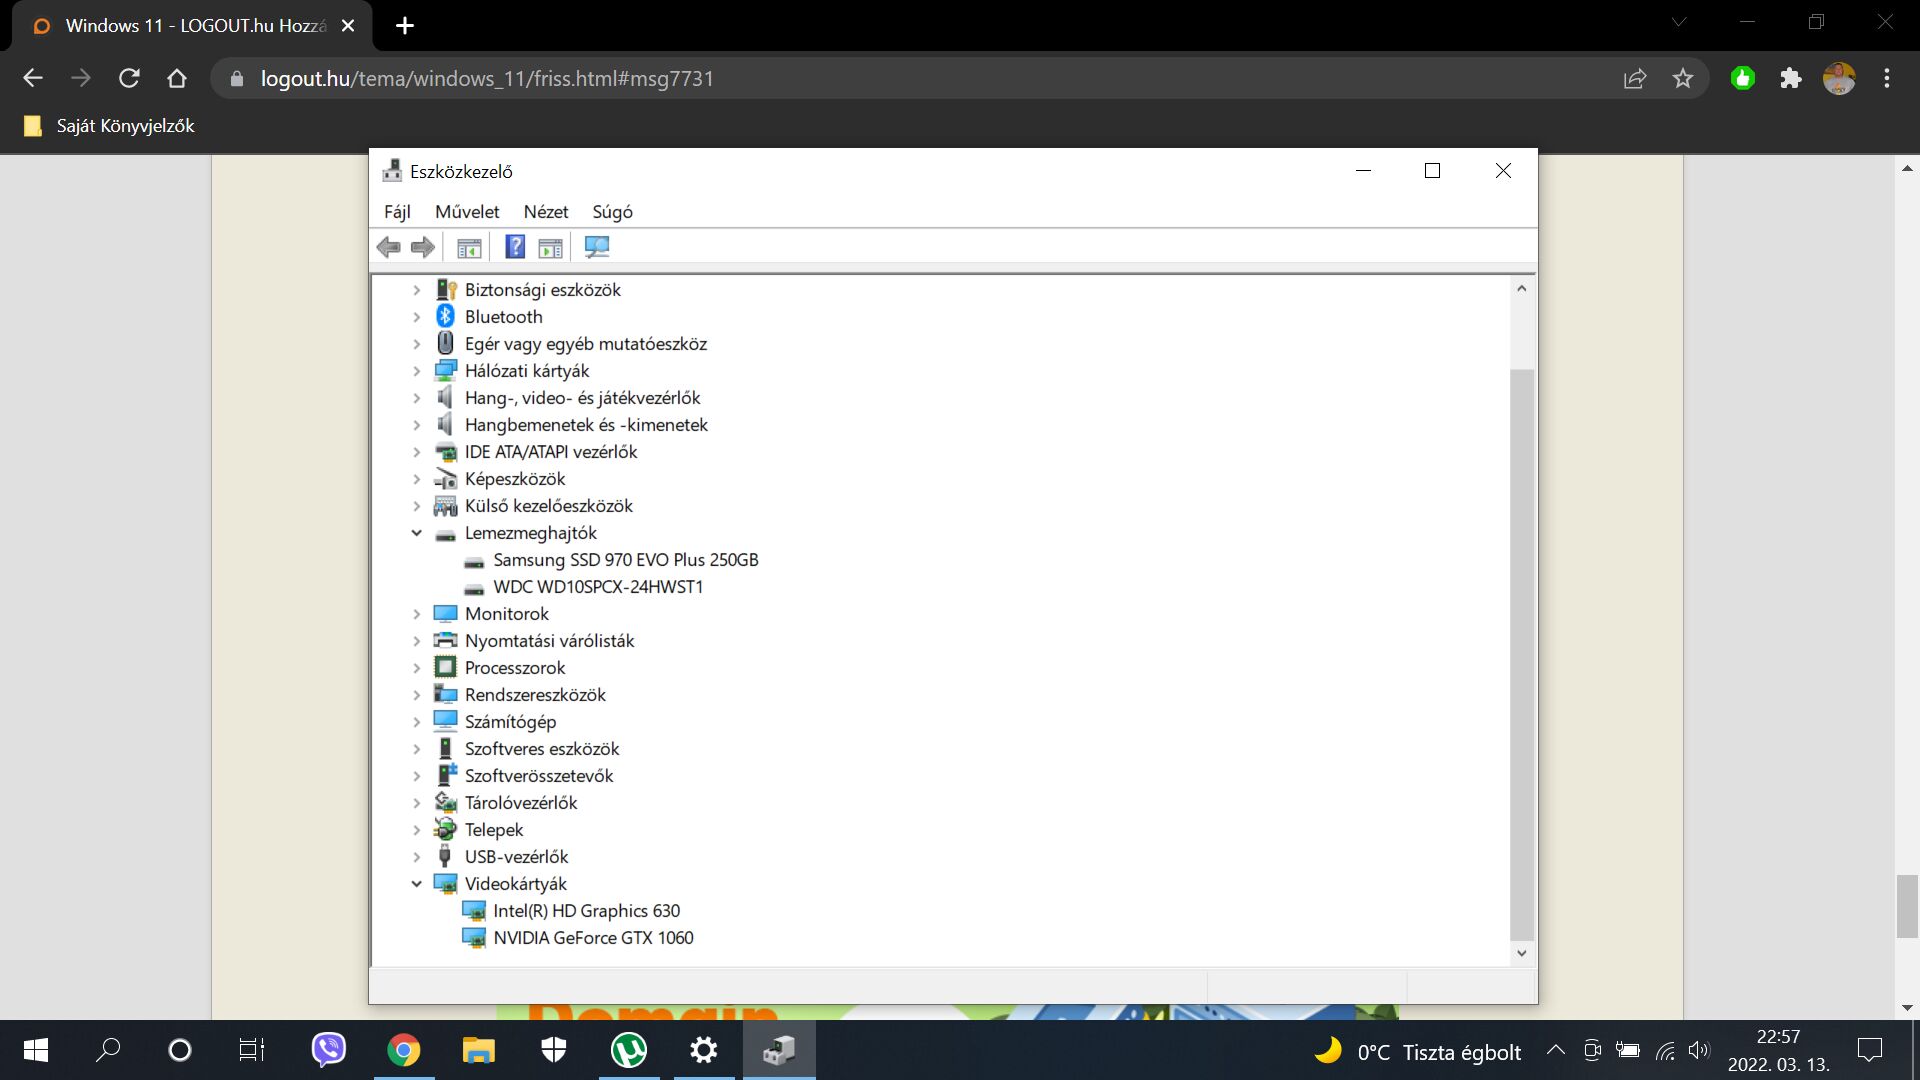The width and height of the screenshot is (1920, 1080).
Task: Show hidden tray icons chevron
Action: point(1556,1050)
